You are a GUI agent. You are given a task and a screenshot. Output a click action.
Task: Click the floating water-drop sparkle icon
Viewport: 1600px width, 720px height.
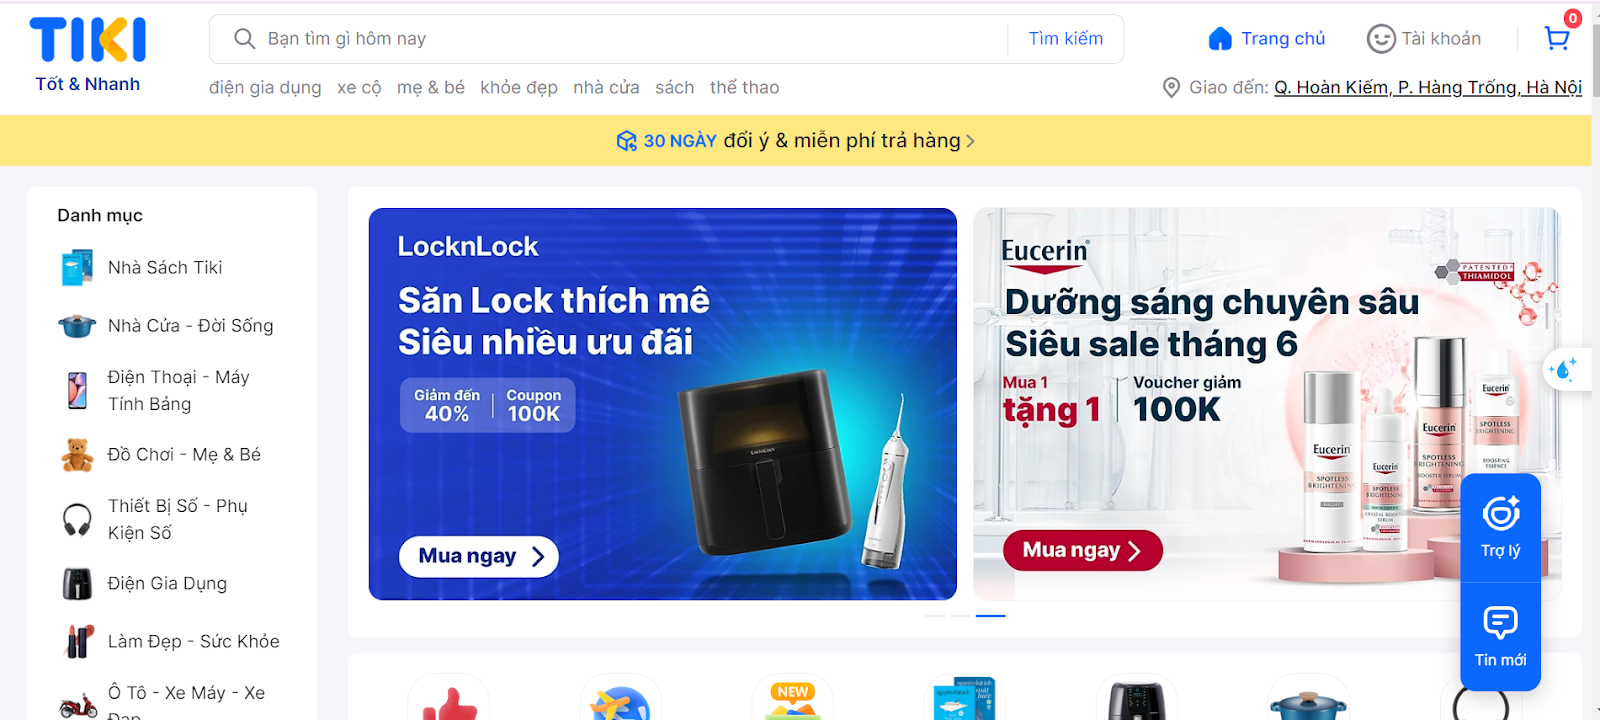(x=1564, y=369)
